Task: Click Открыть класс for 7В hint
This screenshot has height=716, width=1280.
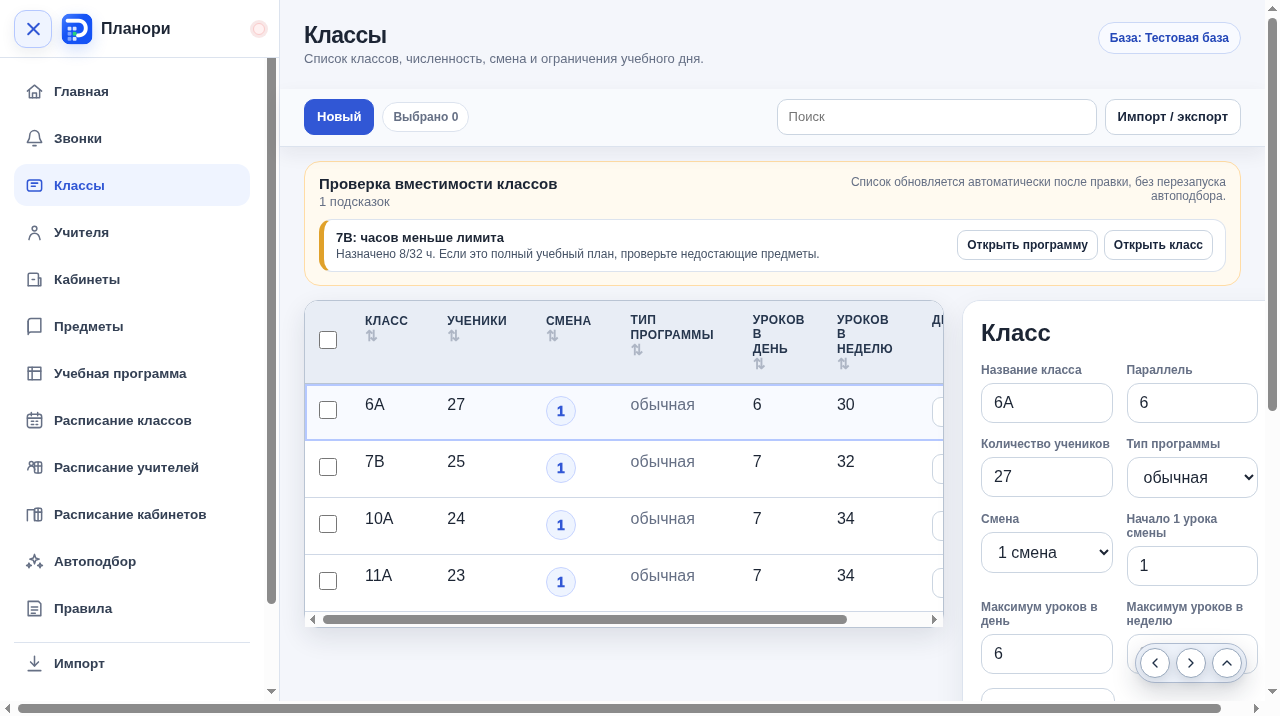Action: tap(1158, 245)
